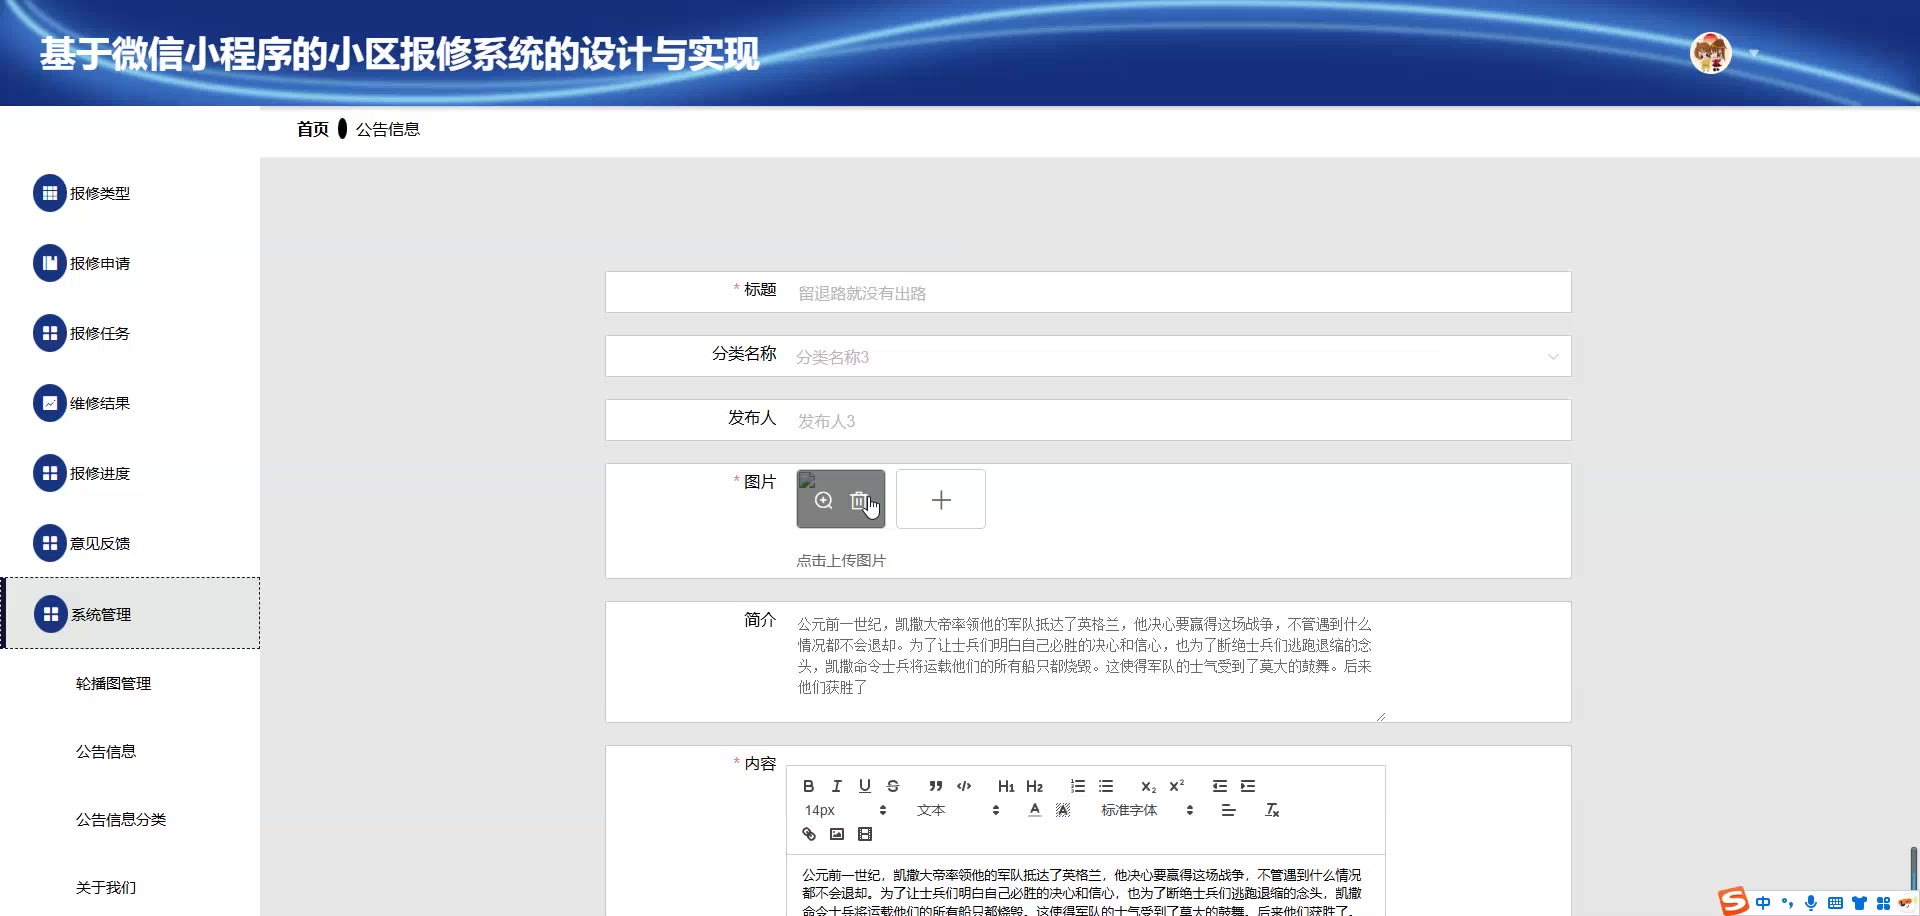The width and height of the screenshot is (1920, 916).
Task: Preview the uploaded image with magnifier icon
Action: pos(824,501)
